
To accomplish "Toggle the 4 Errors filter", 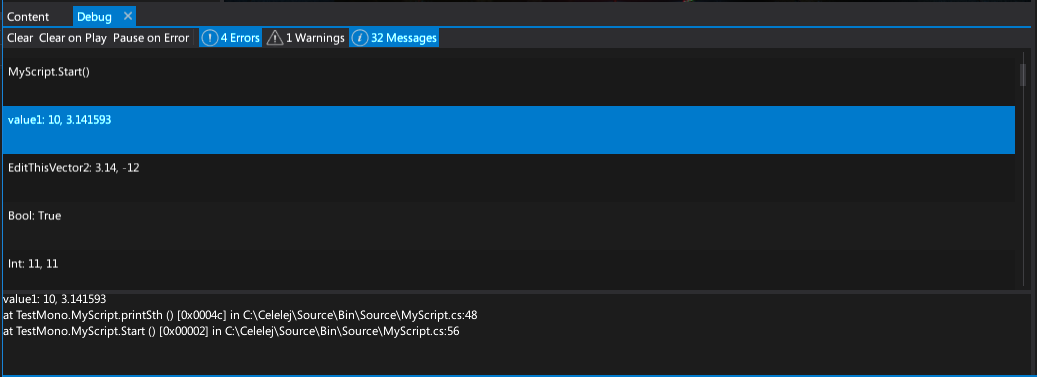I will 230,38.
